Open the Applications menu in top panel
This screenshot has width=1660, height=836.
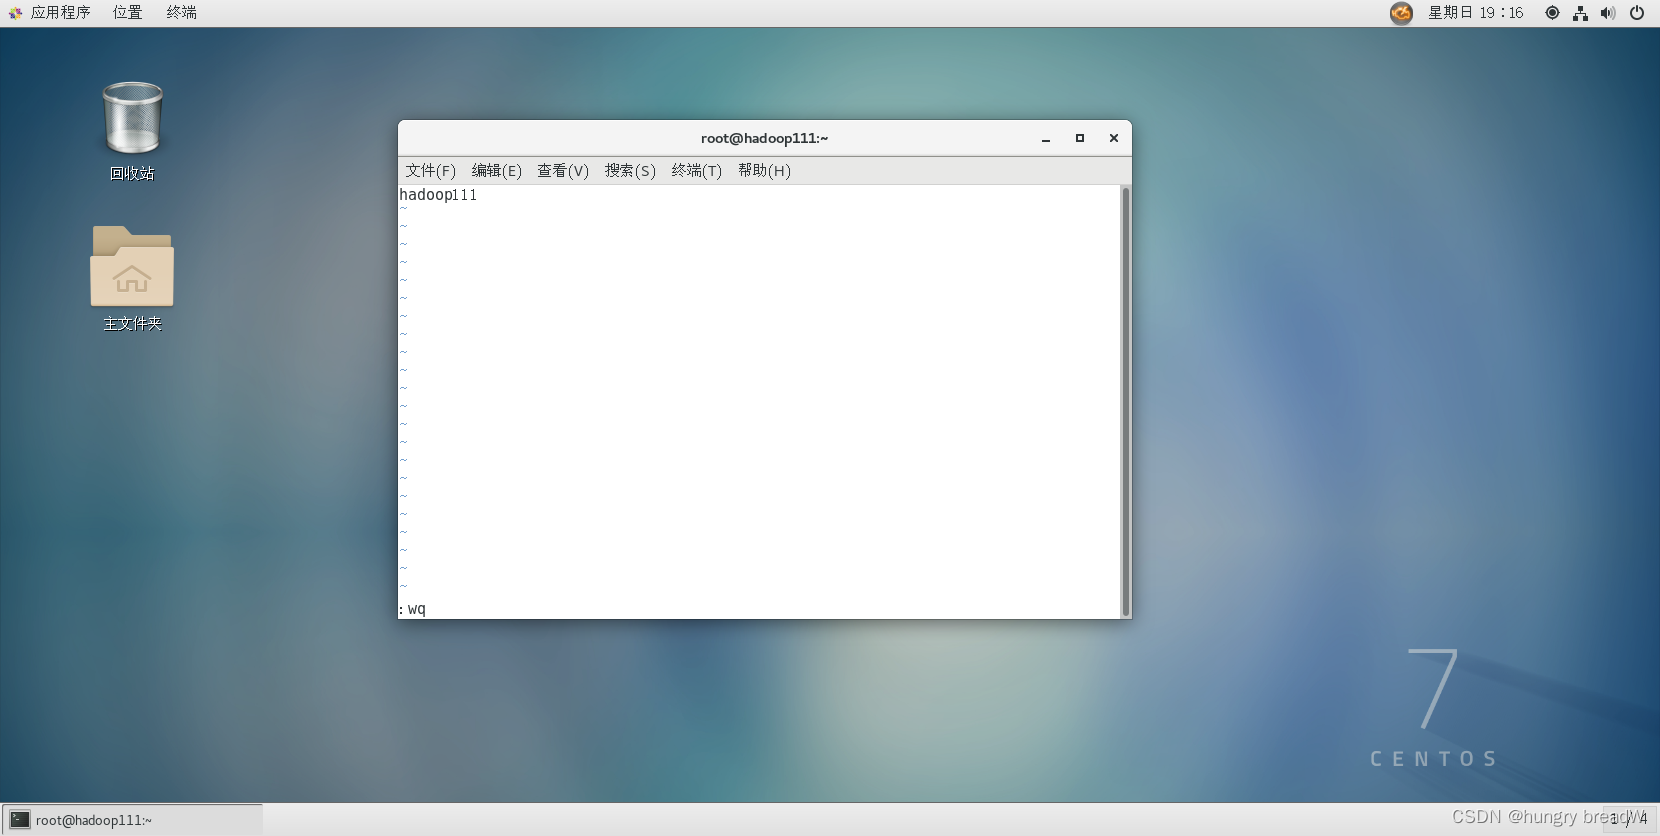coord(50,13)
